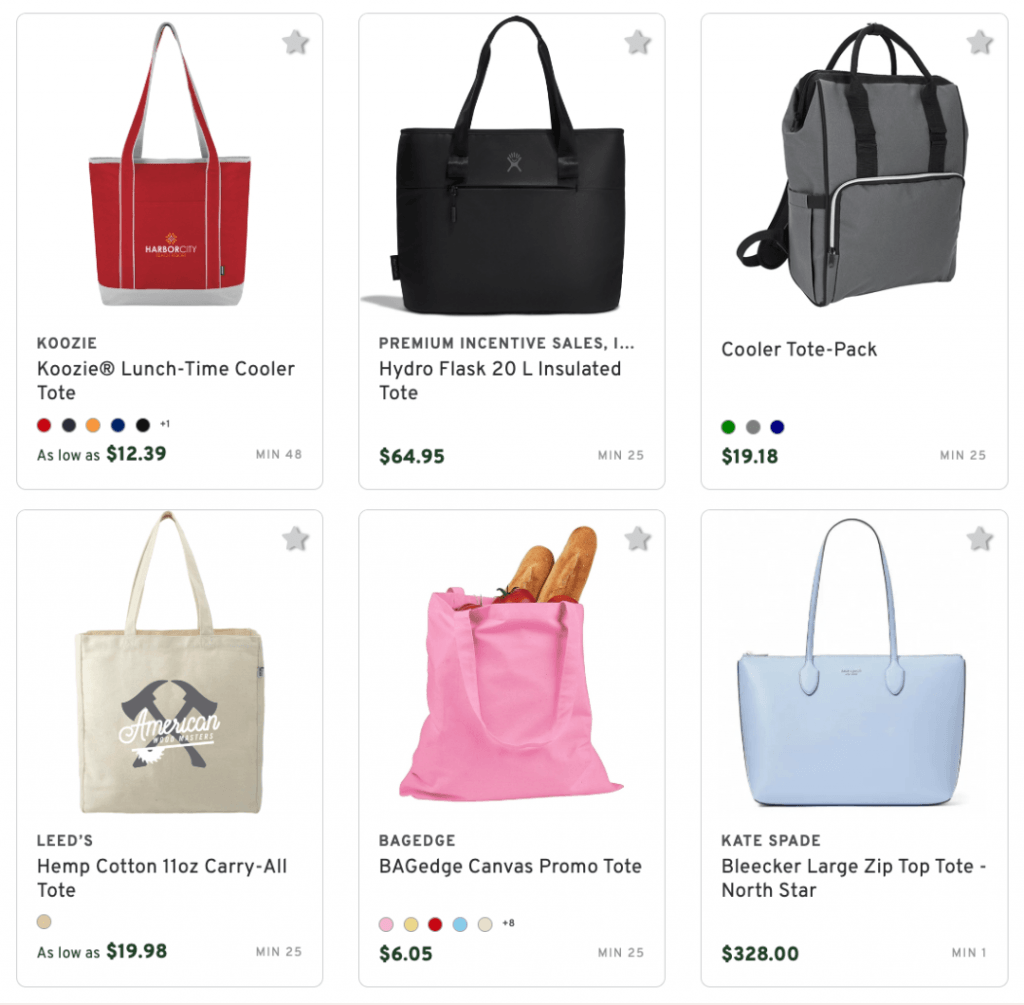Star the Kate Spade Bleecker tote
The width and height of the screenshot is (1024, 1005).
977,538
